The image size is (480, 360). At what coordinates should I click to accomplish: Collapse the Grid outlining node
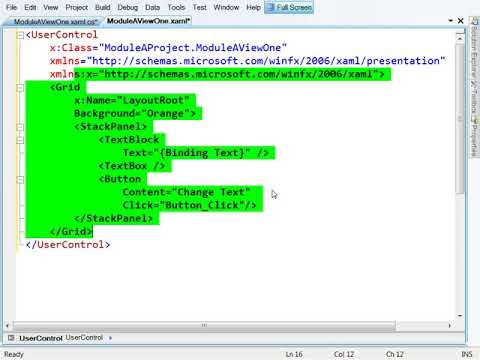(20, 88)
